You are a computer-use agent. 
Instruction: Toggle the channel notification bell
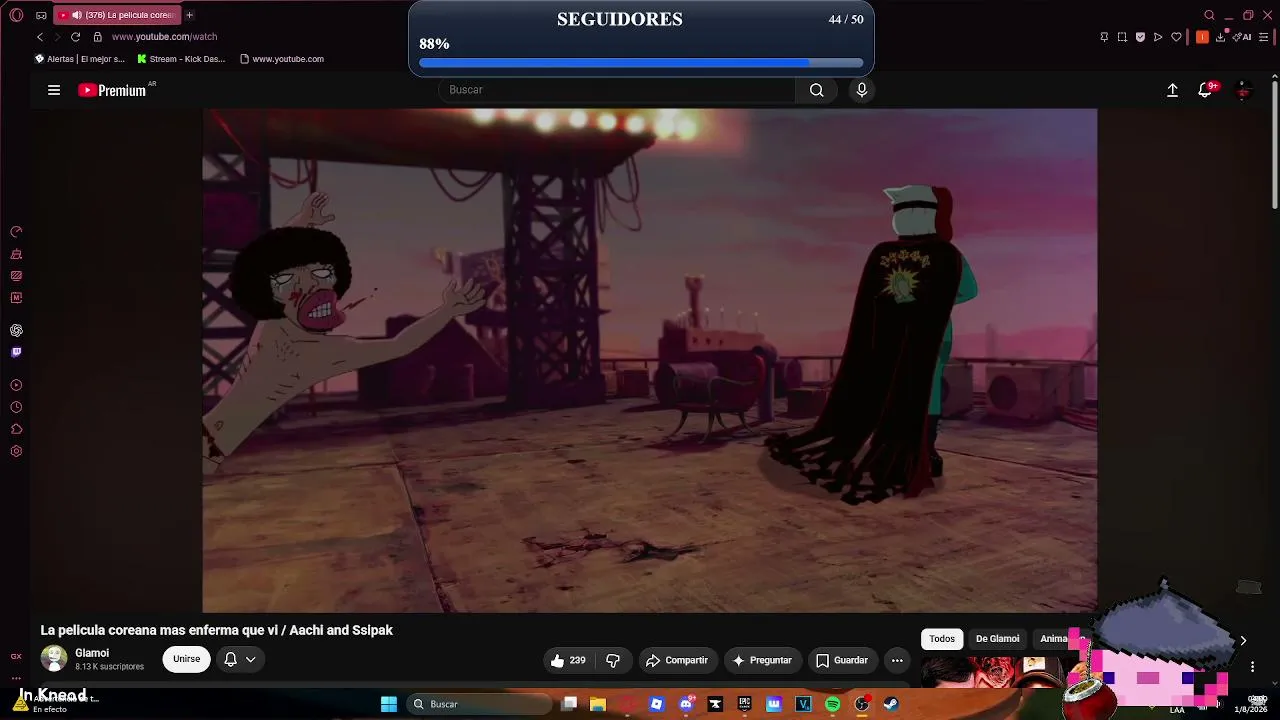(x=230, y=659)
